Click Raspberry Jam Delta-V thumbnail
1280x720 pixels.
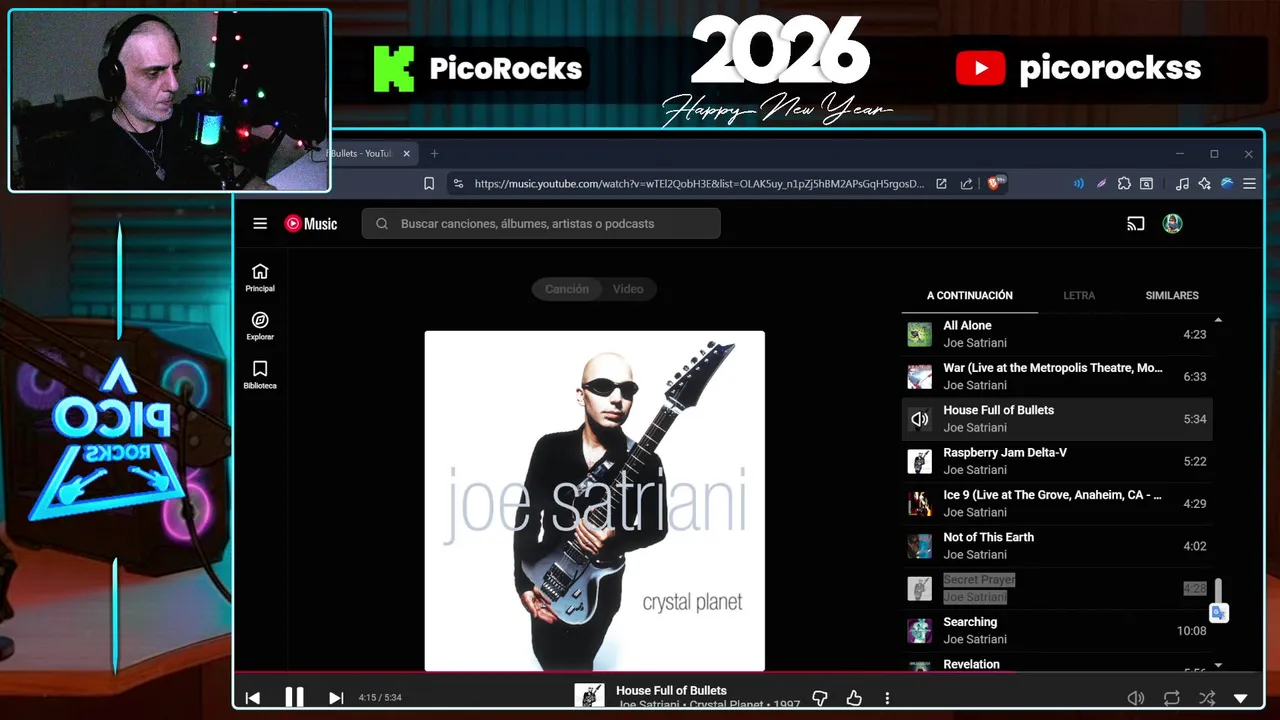tap(920, 461)
